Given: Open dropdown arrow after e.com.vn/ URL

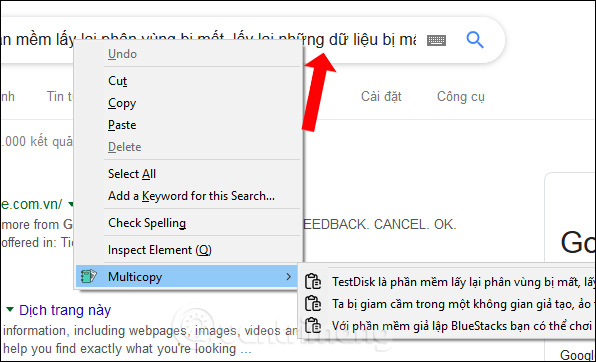Looking at the screenshot, I should [x=70, y=205].
